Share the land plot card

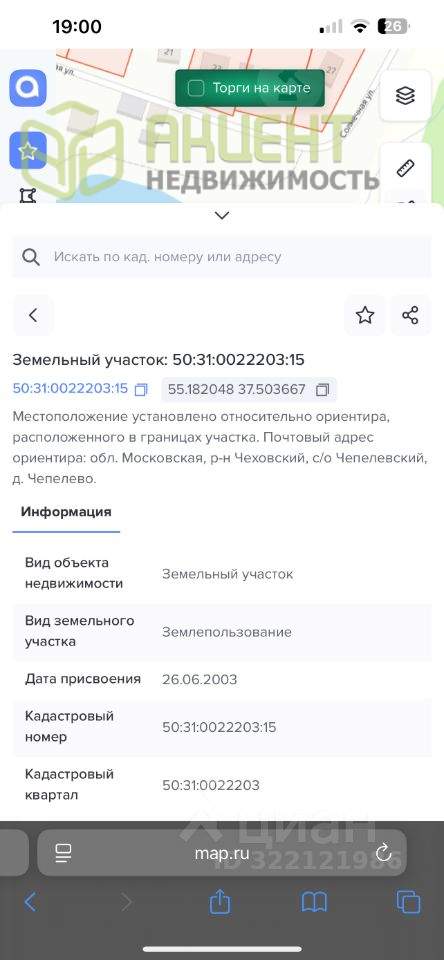pos(410,315)
